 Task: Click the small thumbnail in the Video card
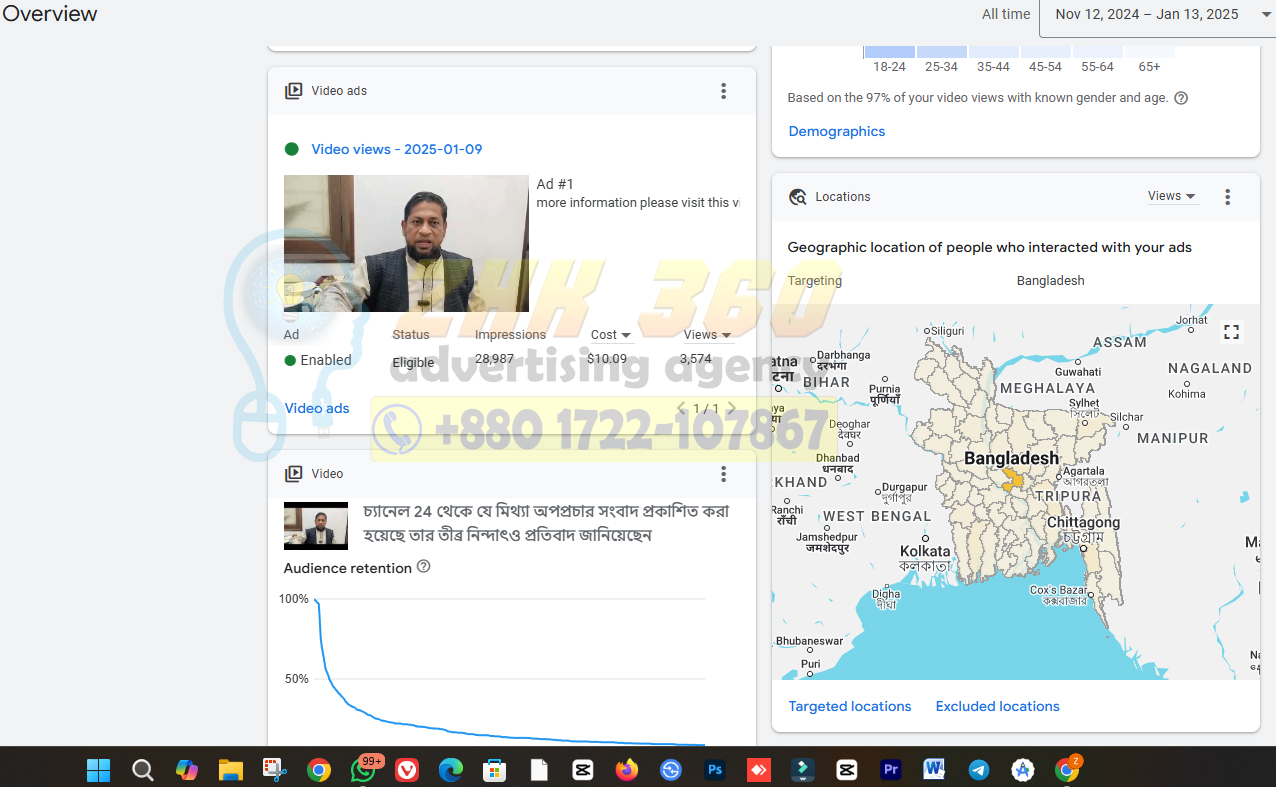(x=316, y=526)
